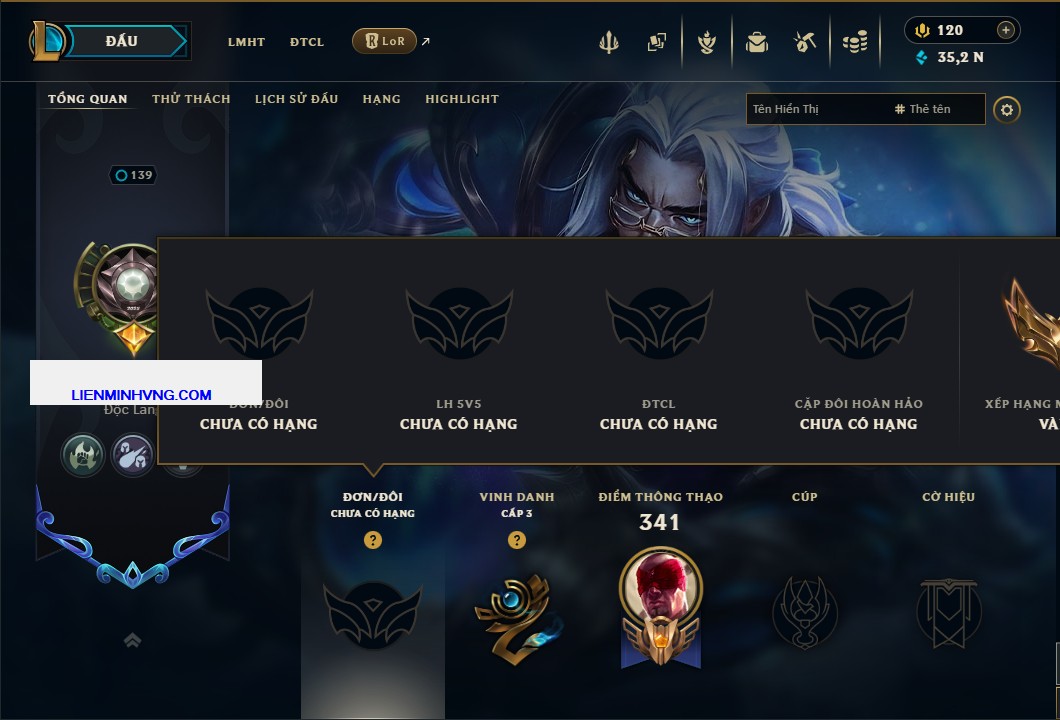Screen dimensions: 1060x720
Task: Open the Collection cards icon
Action: click(656, 42)
